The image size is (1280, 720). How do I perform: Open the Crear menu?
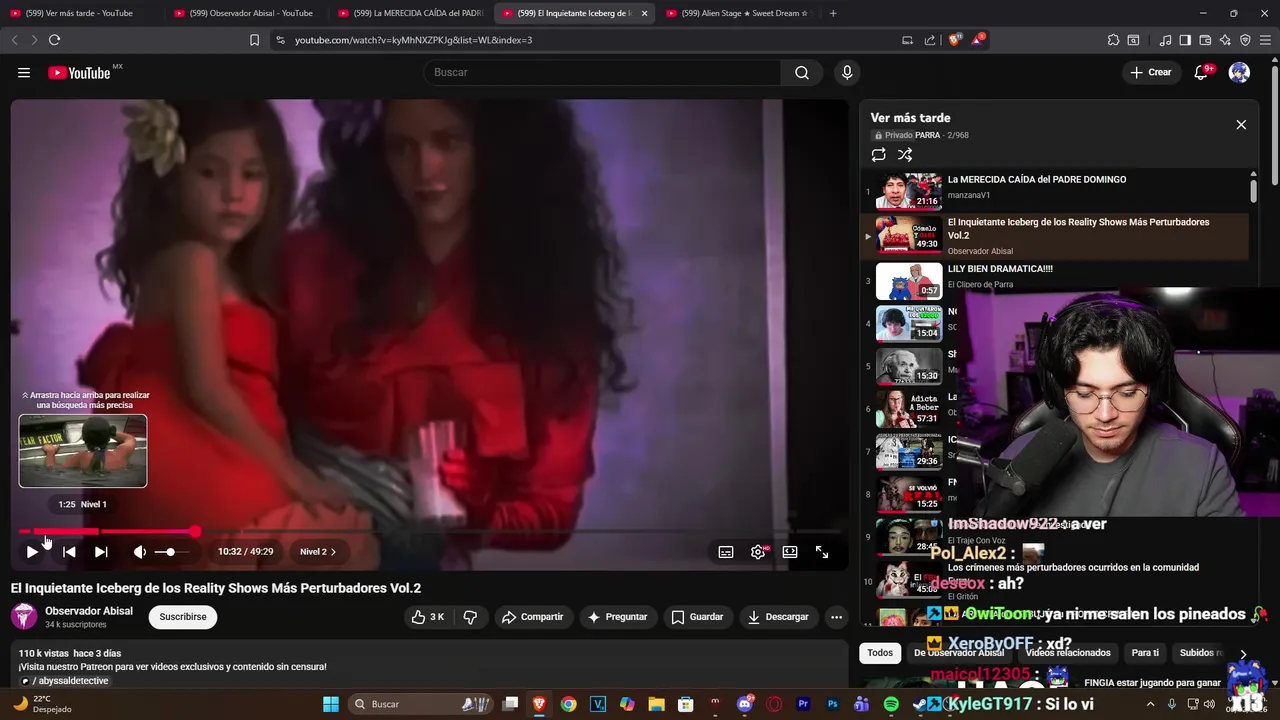[1151, 72]
